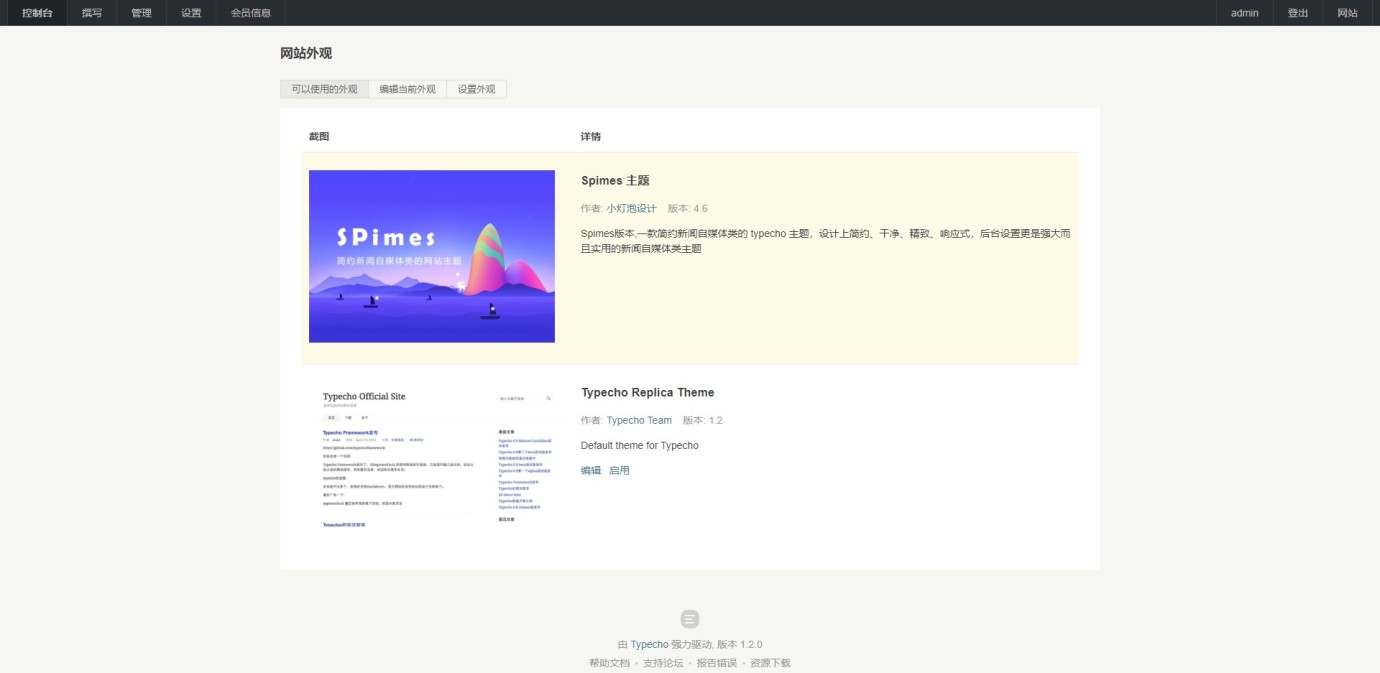1380x673 pixels.
Task: Click 启用 to activate Typecho Replica Theme
Action: coord(619,470)
